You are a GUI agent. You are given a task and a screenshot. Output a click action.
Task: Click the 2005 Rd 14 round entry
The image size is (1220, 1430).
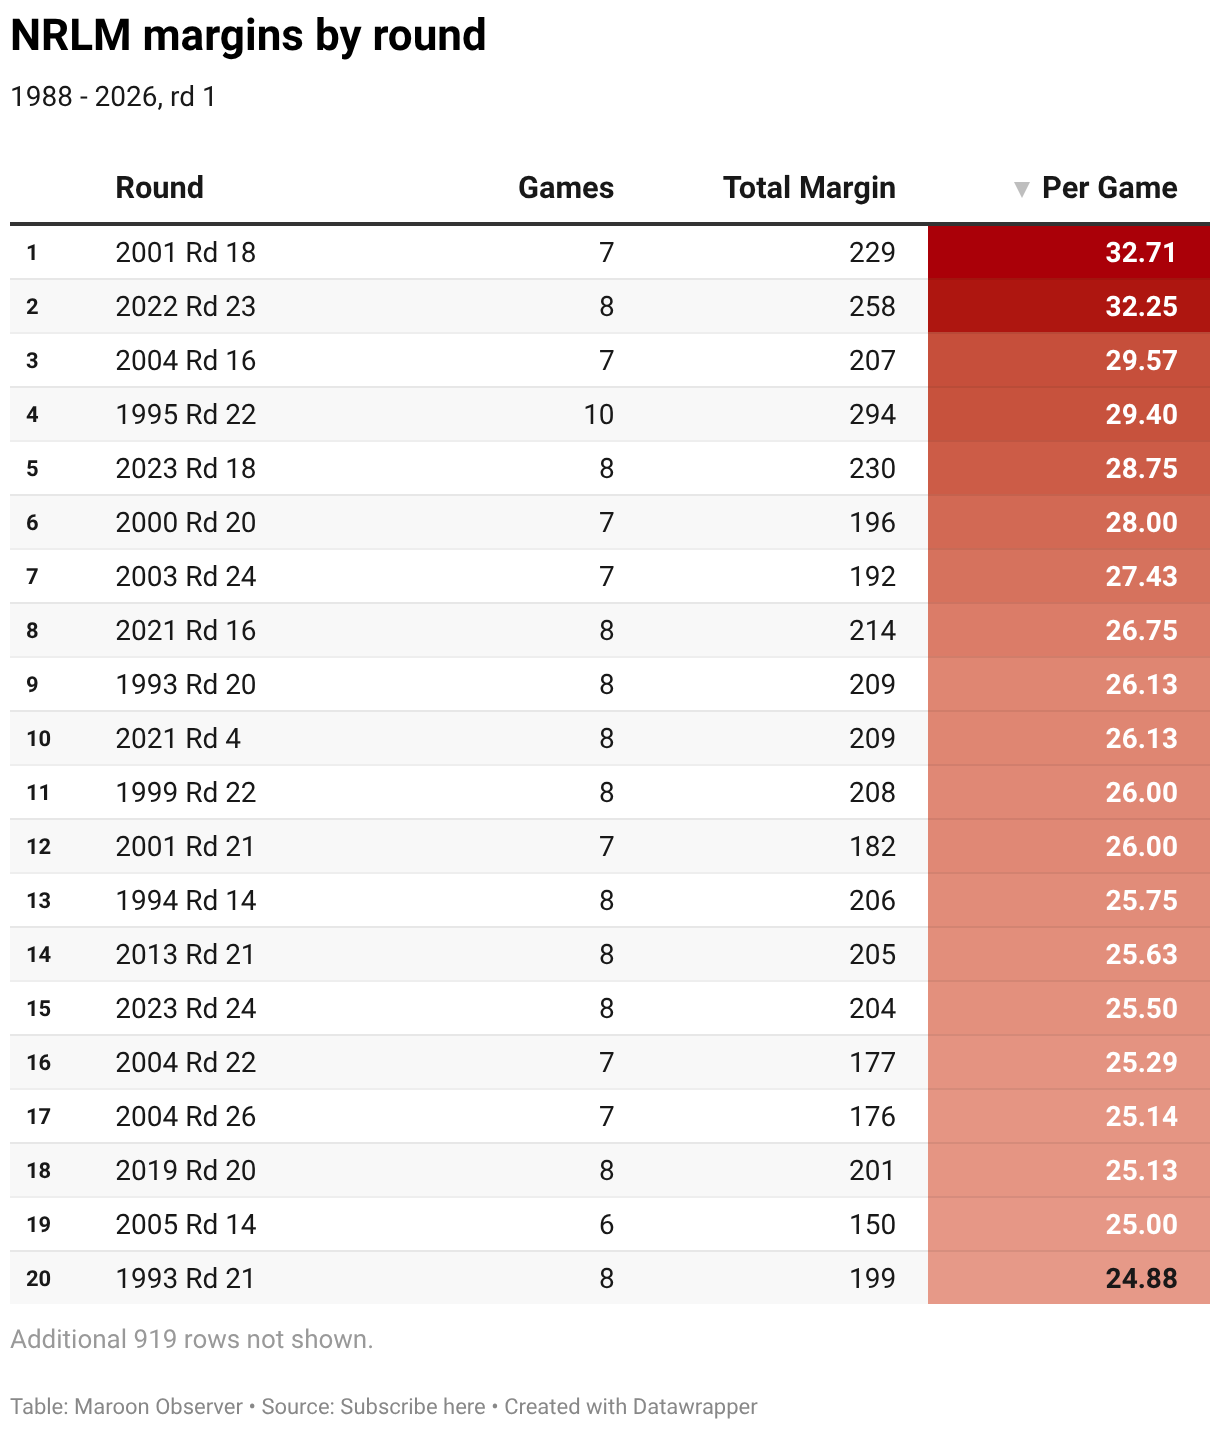click(x=186, y=1224)
